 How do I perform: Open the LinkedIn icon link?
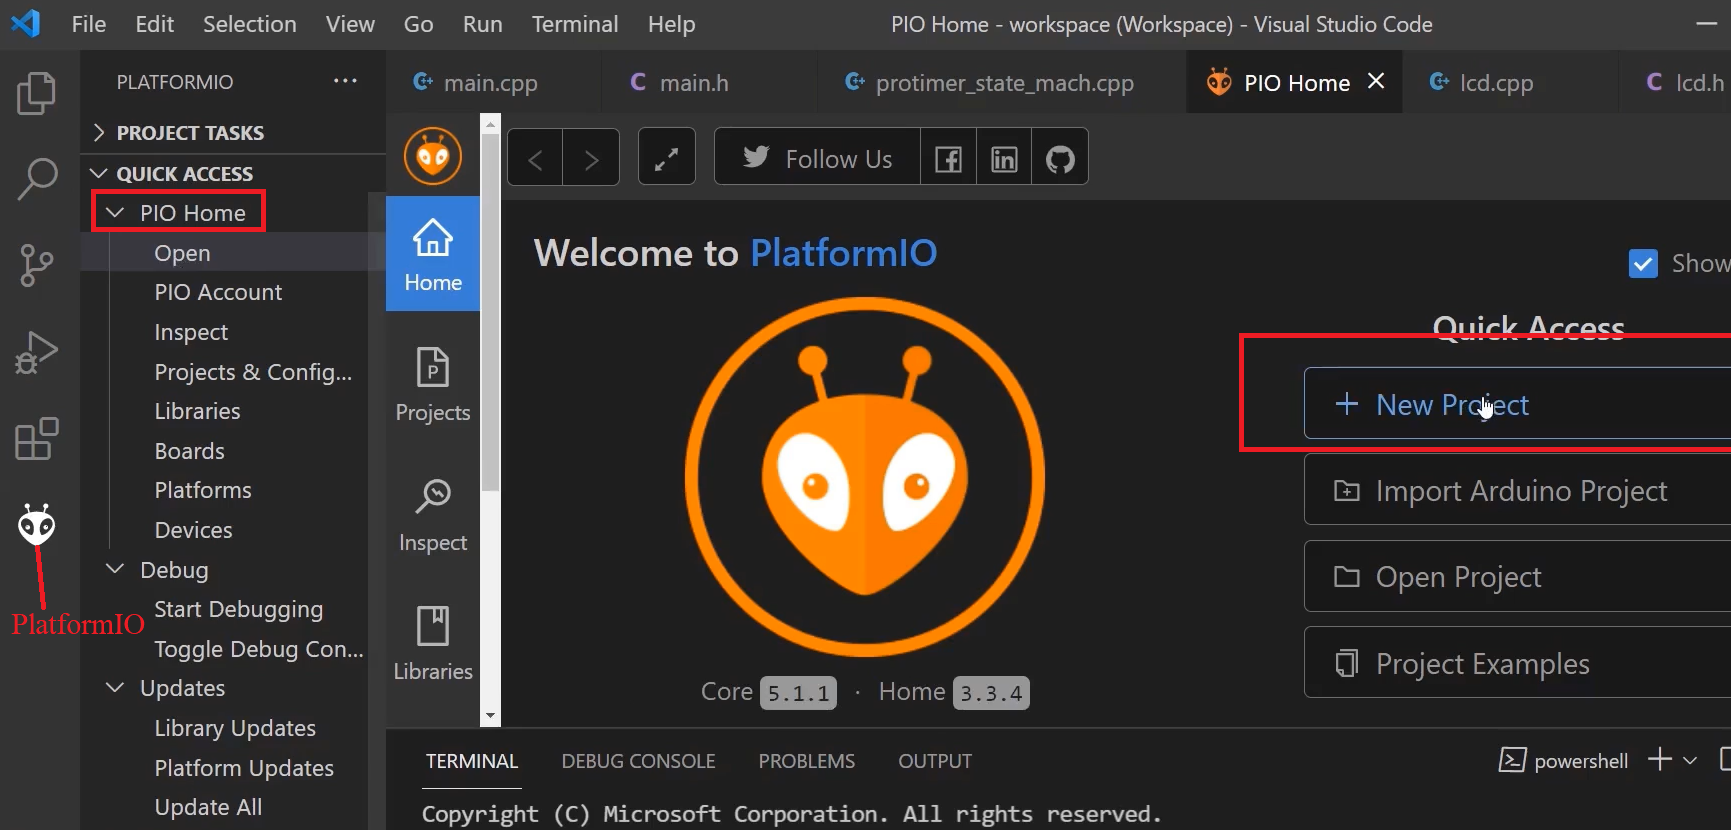pos(1004,158)
